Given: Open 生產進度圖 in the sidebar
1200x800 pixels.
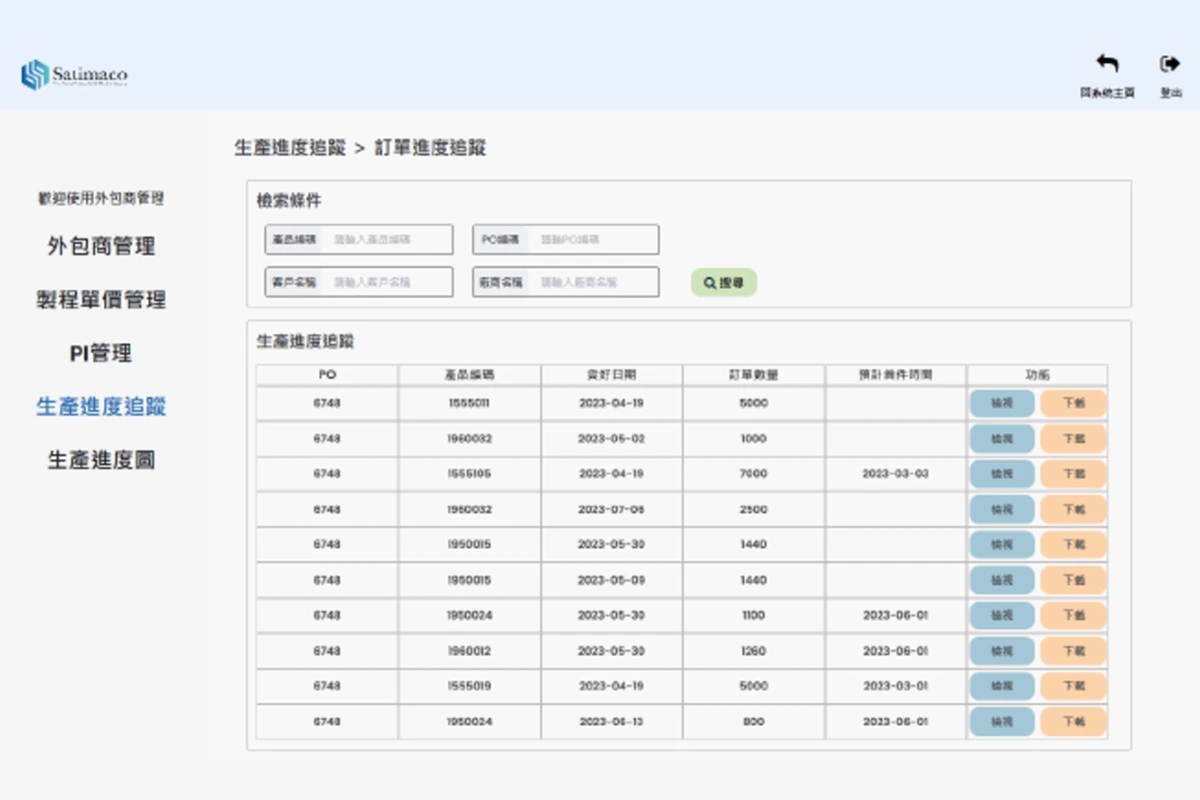Looking at the screenshot, I should coord(101,460).
